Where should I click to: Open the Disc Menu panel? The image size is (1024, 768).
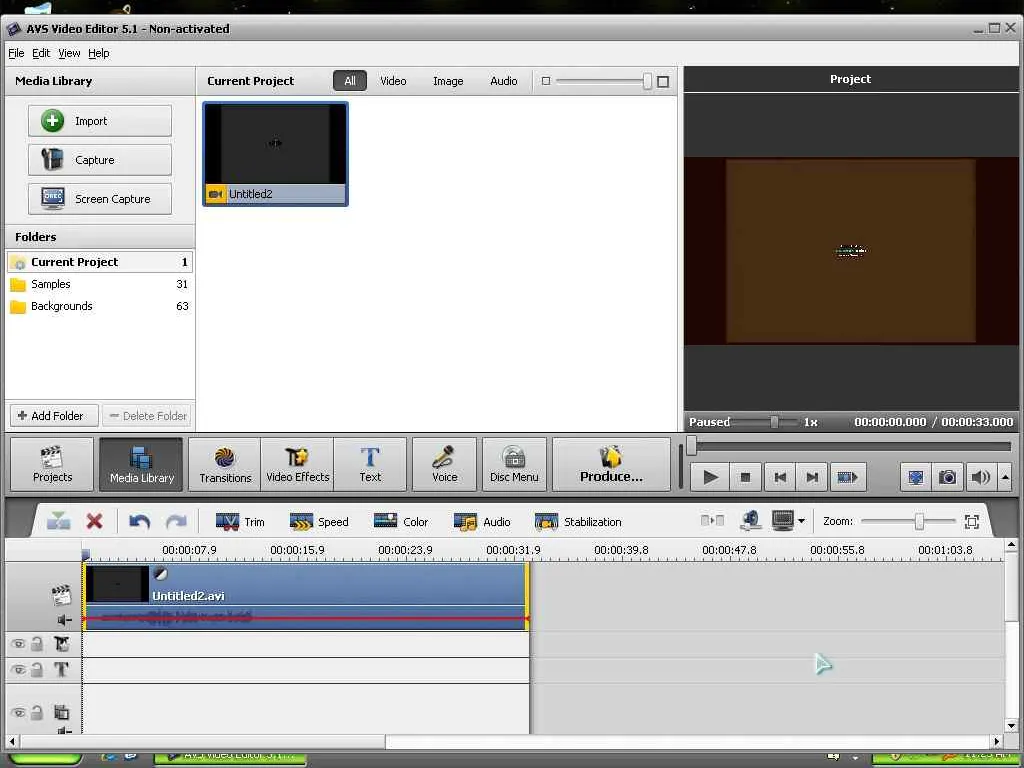point(515,464)
